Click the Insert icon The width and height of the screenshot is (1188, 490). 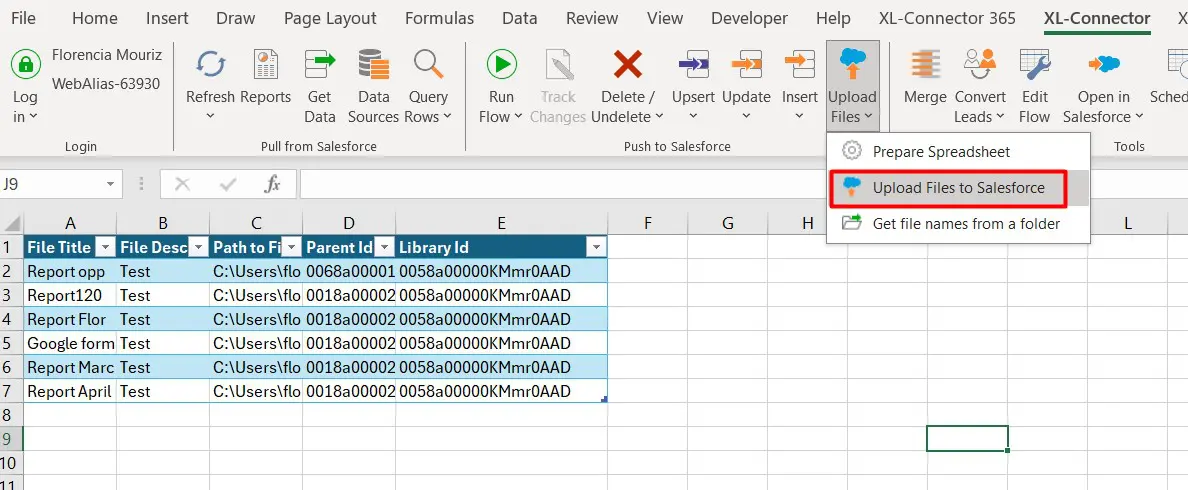tap(800, 64)
